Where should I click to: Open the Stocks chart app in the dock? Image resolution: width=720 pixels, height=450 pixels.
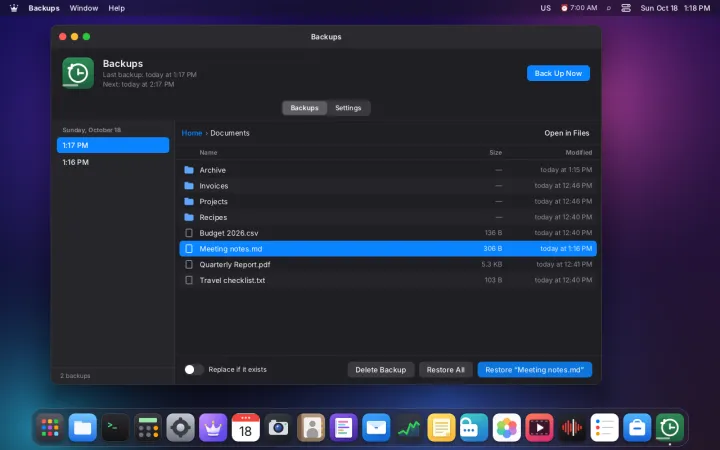point(409,428)
